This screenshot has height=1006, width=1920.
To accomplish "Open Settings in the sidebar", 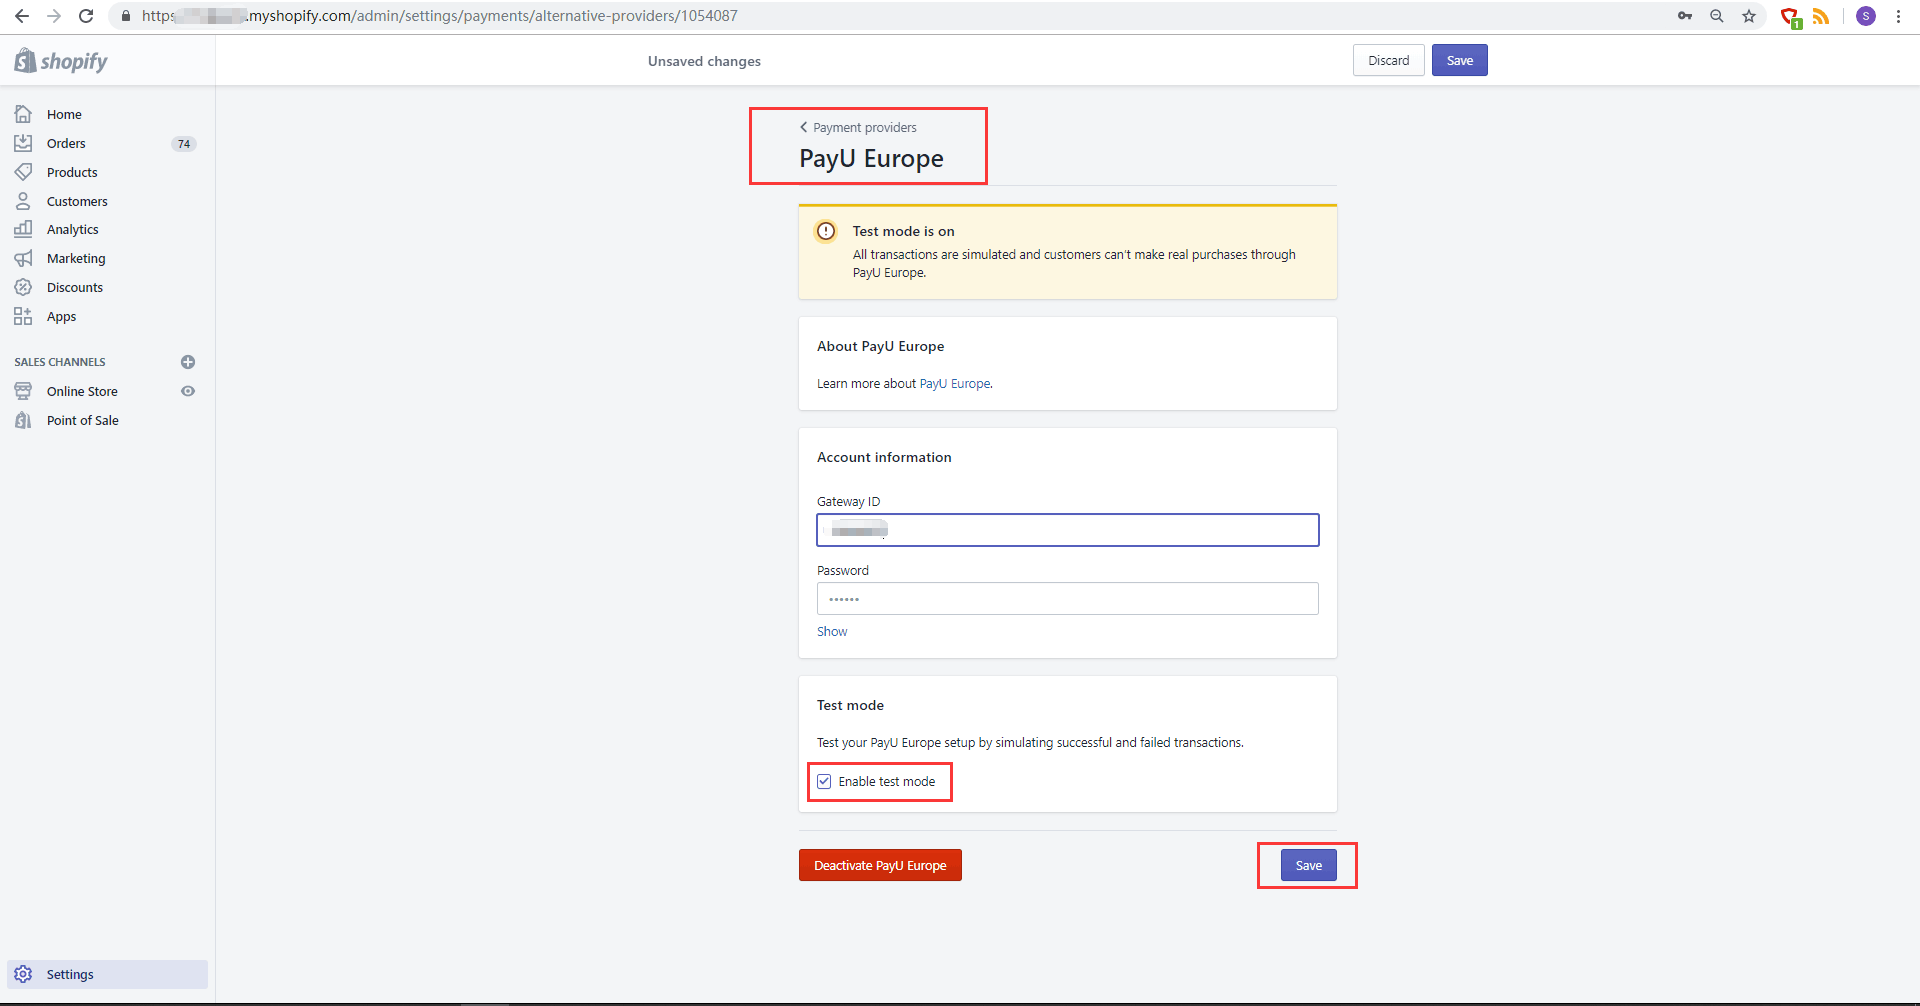I will (107, 974).
